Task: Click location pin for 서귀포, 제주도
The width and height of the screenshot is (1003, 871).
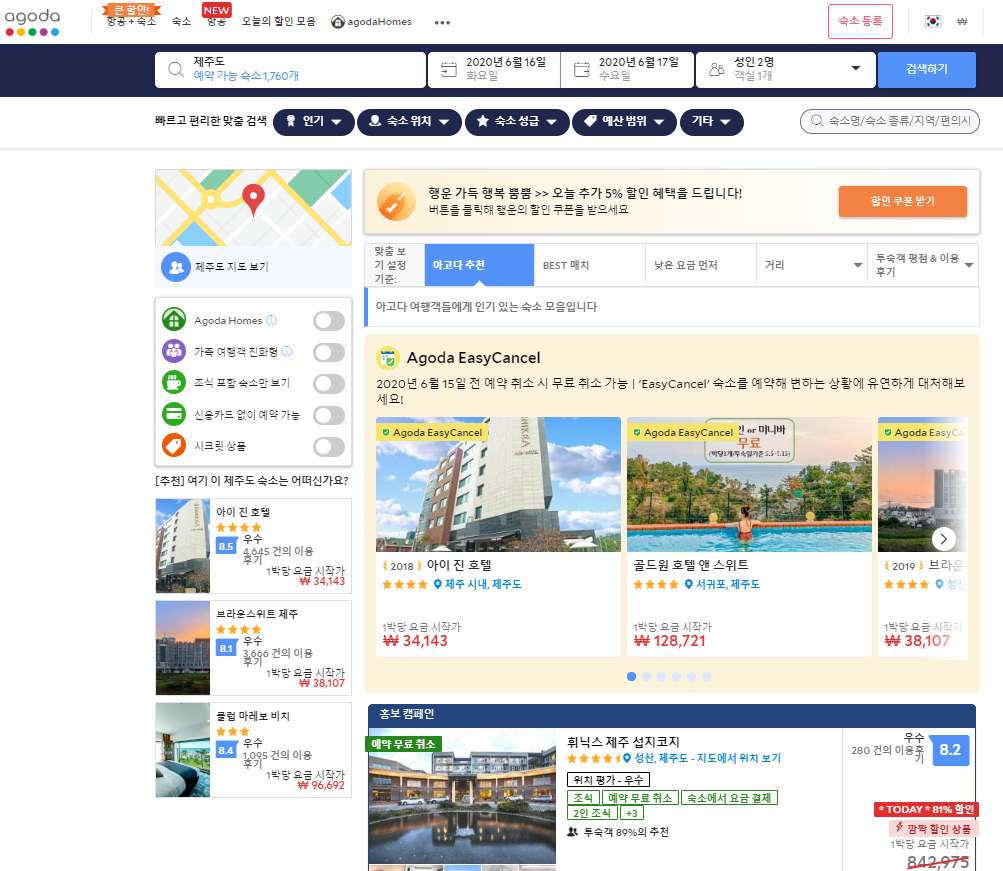Action: click(x=688, y=584)
